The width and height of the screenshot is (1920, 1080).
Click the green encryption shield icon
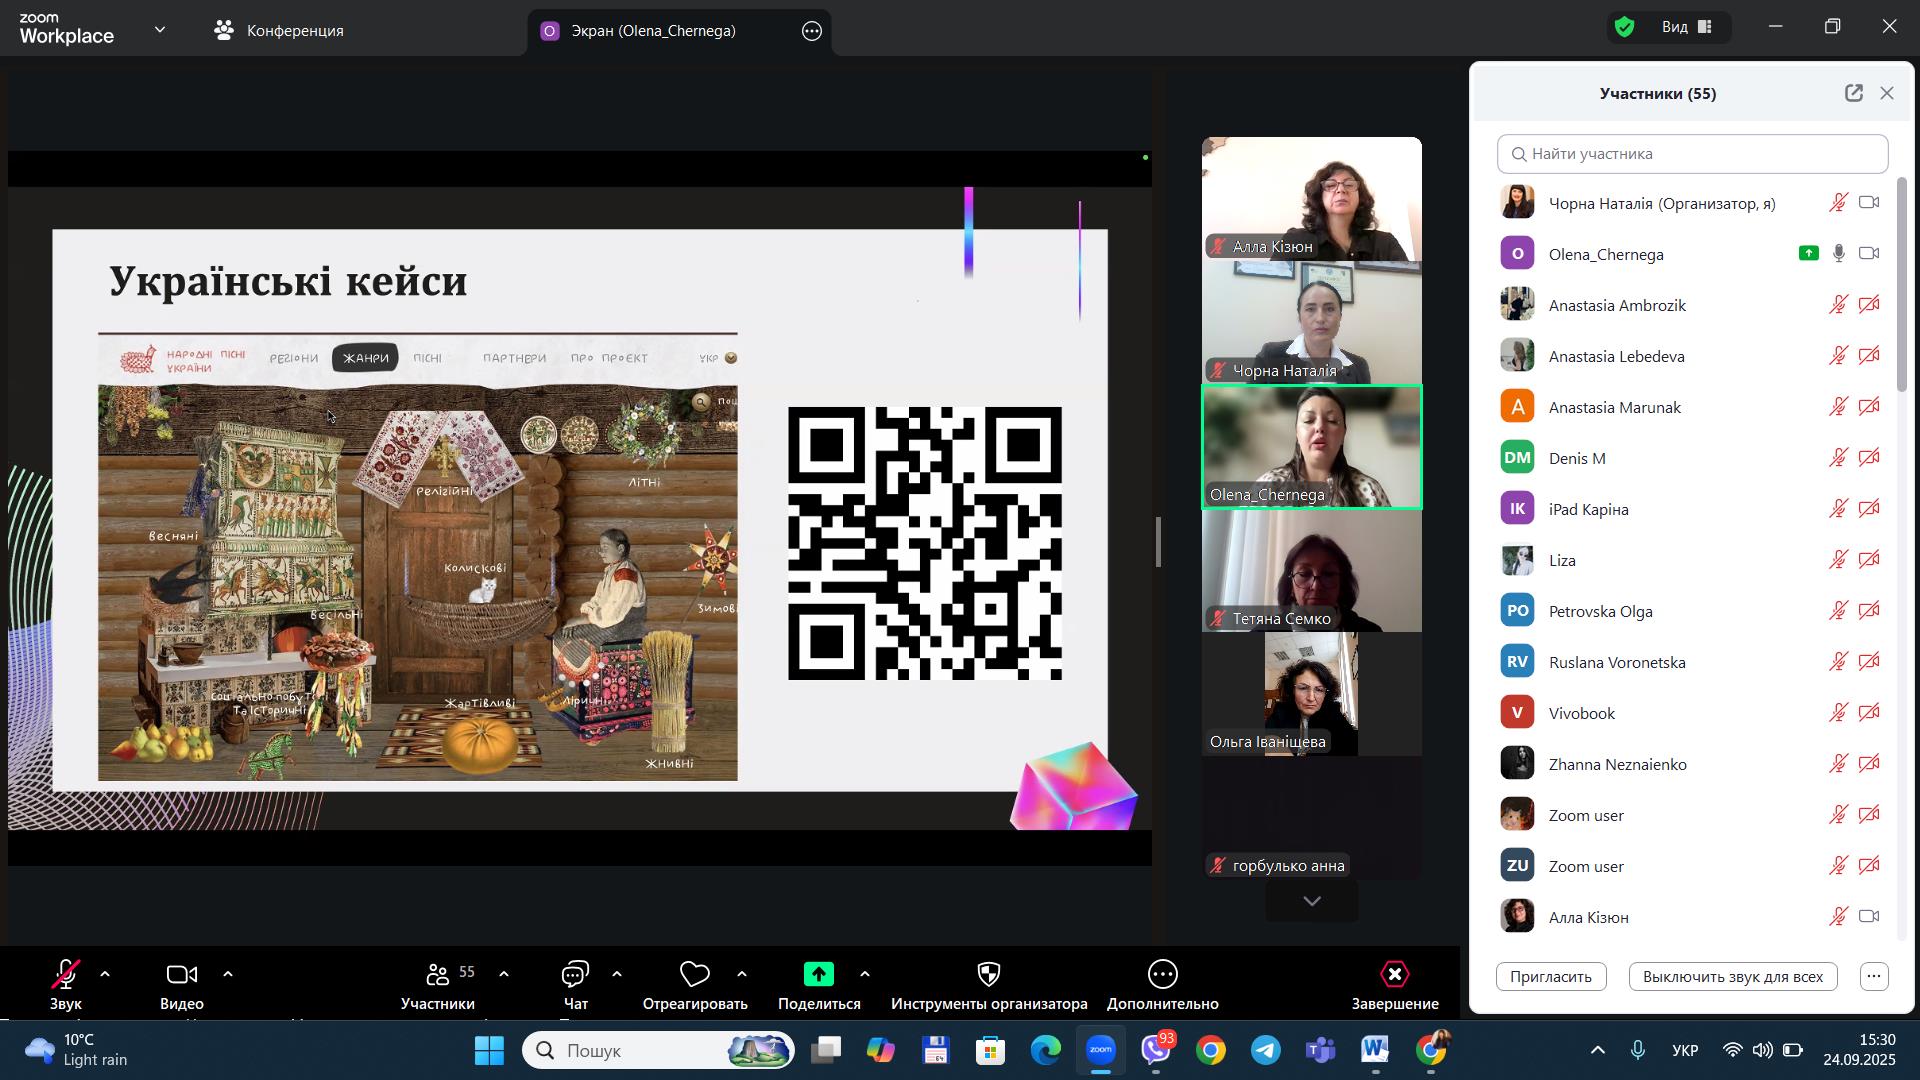(x=1625, y=27)
